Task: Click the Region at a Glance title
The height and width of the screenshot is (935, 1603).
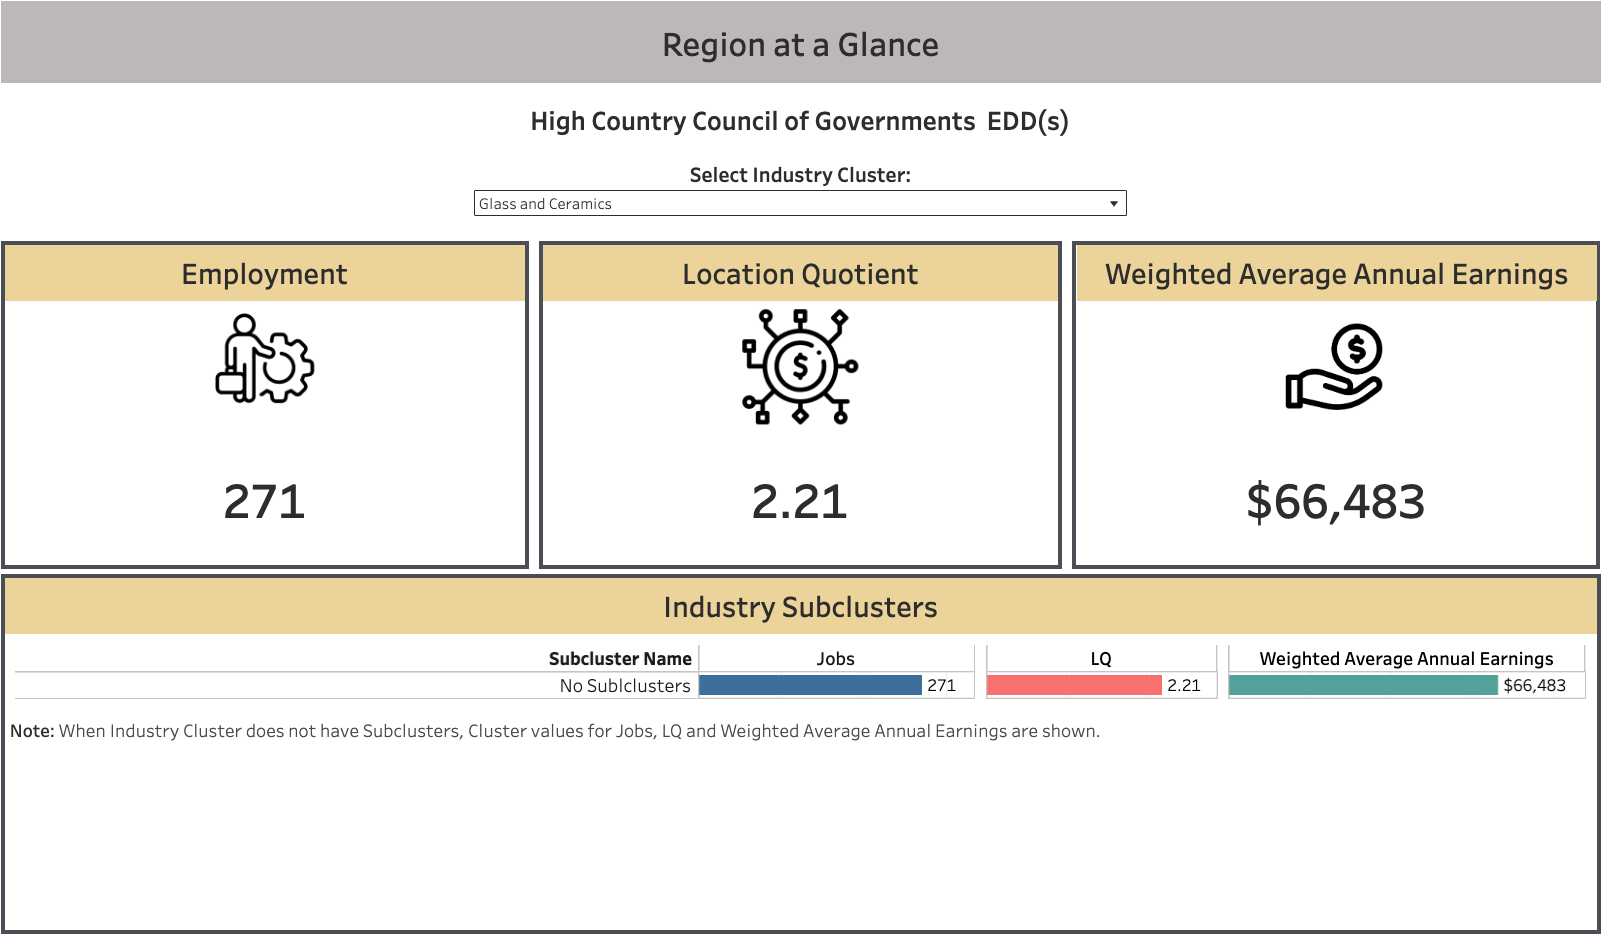Action: (800, 45)
